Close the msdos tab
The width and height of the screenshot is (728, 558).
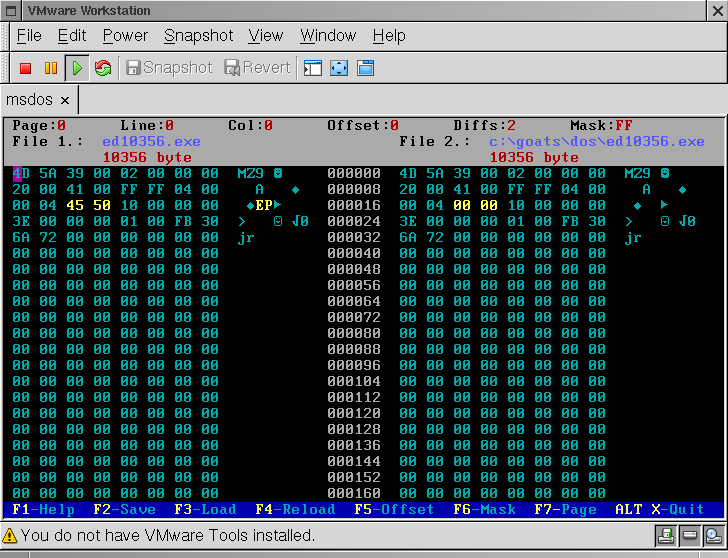point(65,100)
